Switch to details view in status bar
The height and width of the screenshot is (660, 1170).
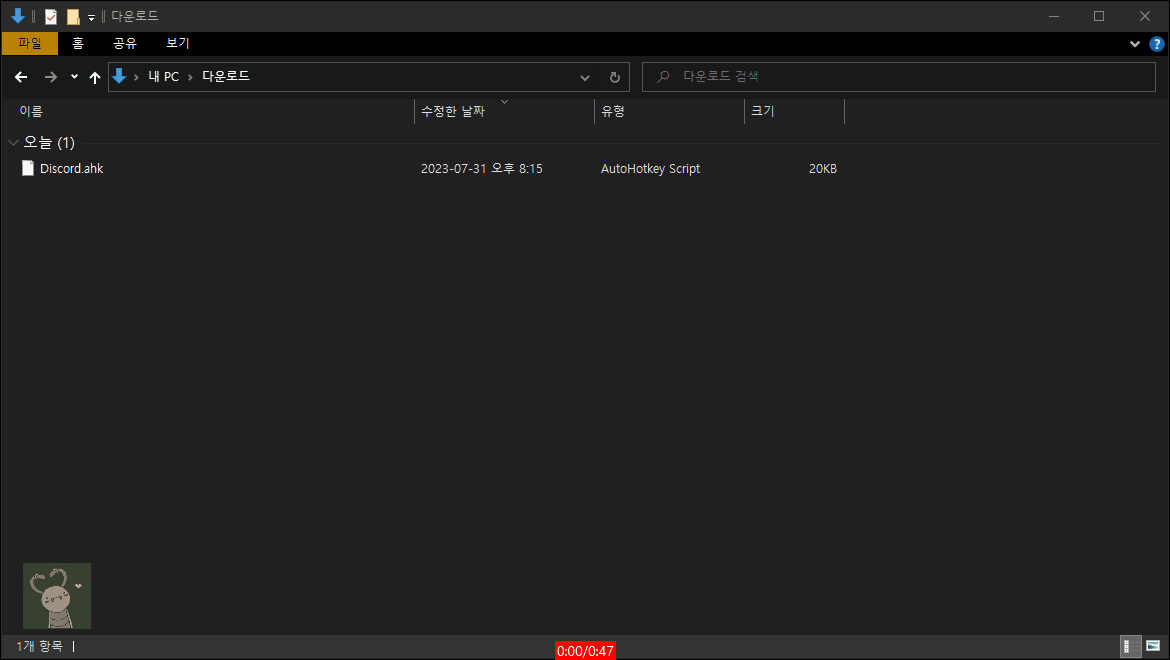(x=1131, y=647)
